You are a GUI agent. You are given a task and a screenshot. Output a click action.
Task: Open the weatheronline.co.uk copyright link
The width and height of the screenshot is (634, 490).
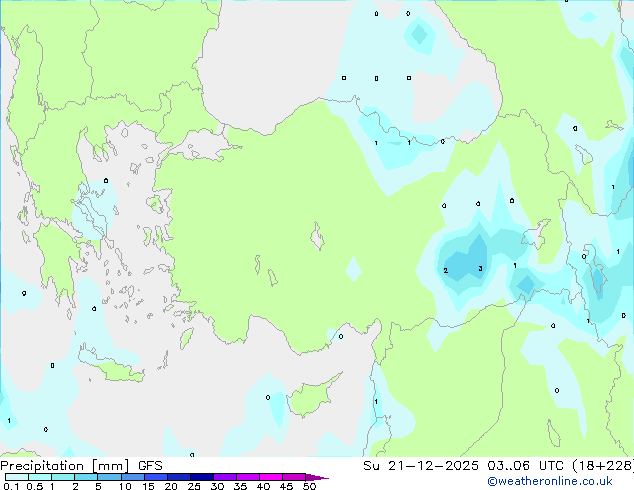550,481
